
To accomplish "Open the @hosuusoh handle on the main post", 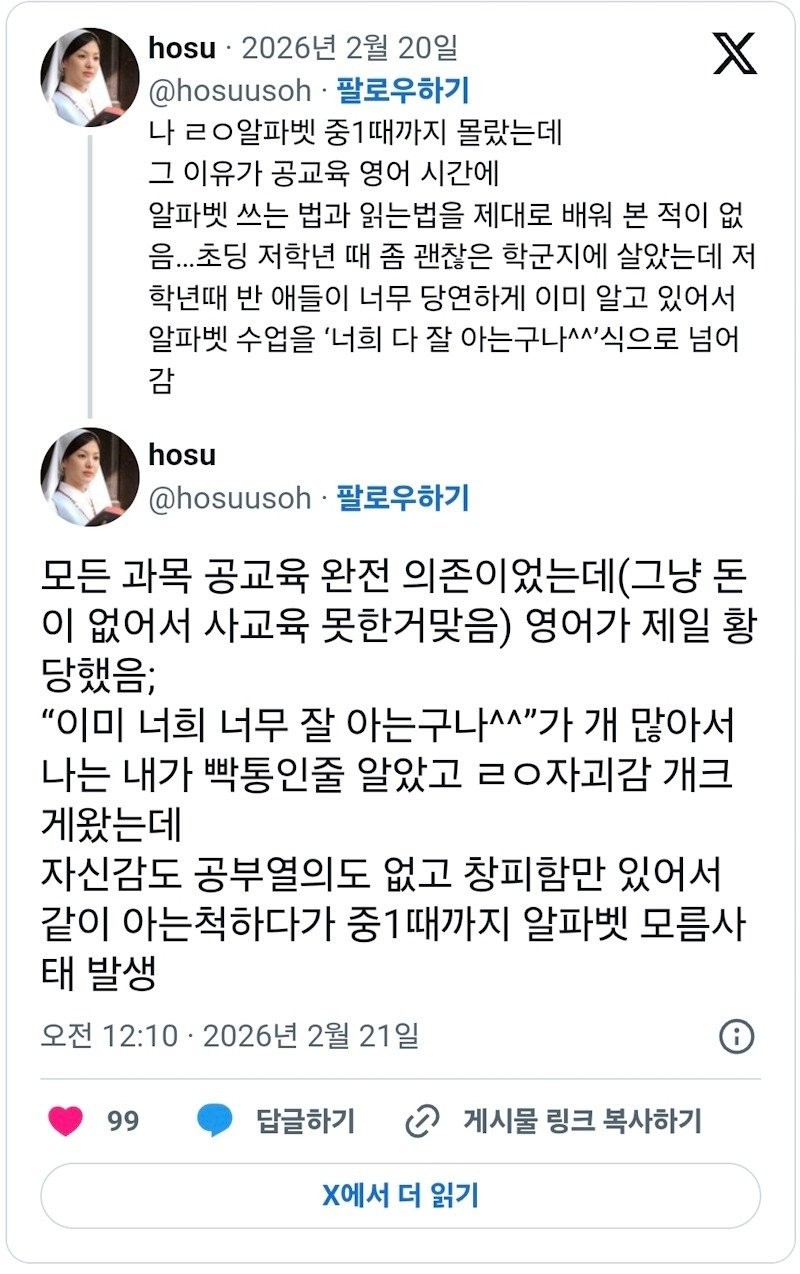I will (229, 497).
